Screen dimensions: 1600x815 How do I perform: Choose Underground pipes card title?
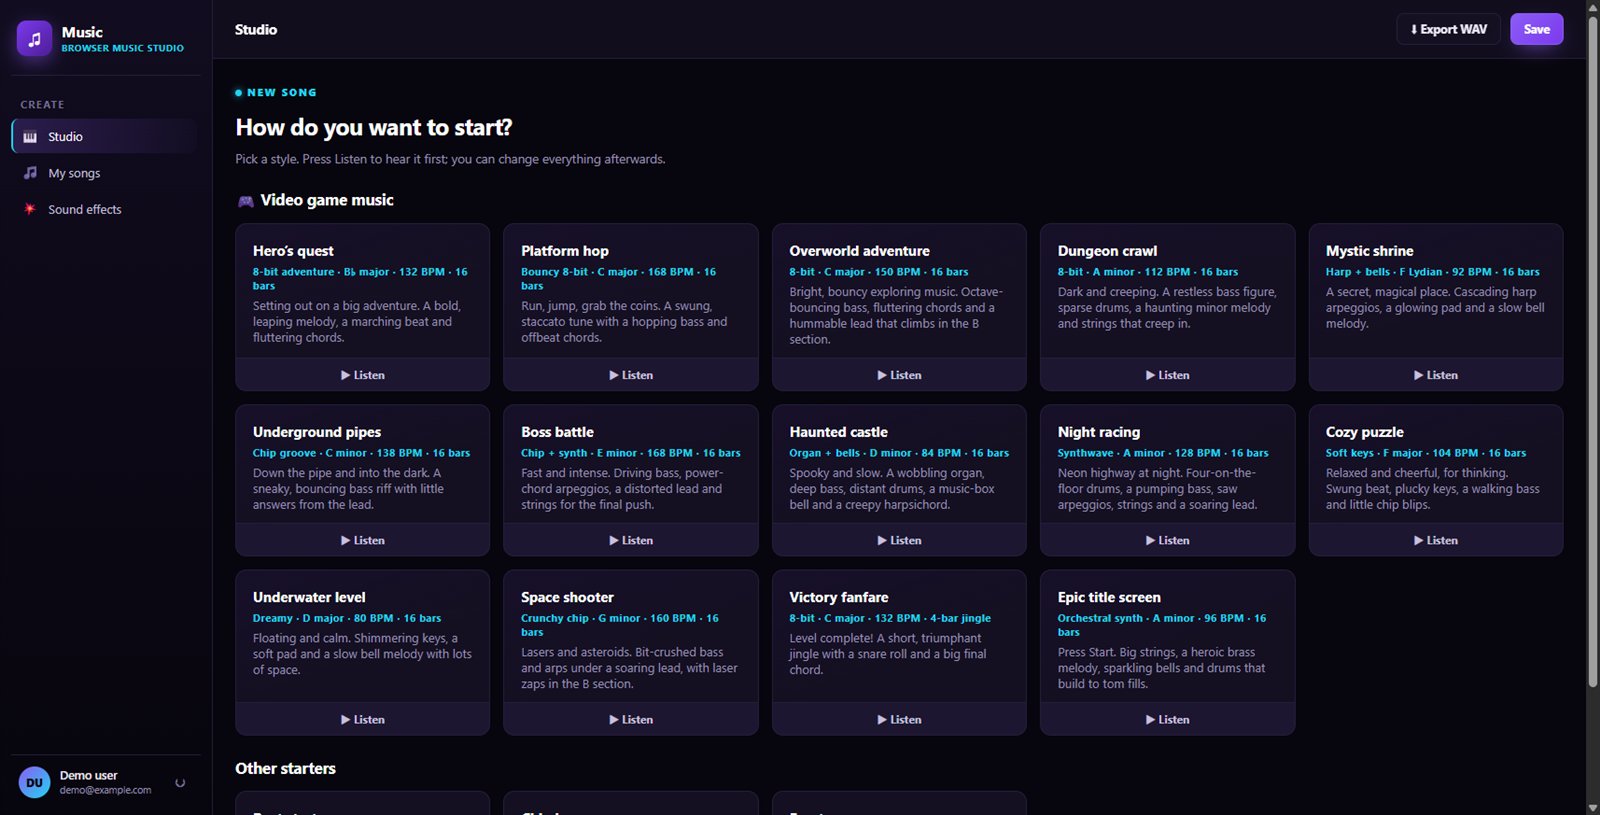317,432
